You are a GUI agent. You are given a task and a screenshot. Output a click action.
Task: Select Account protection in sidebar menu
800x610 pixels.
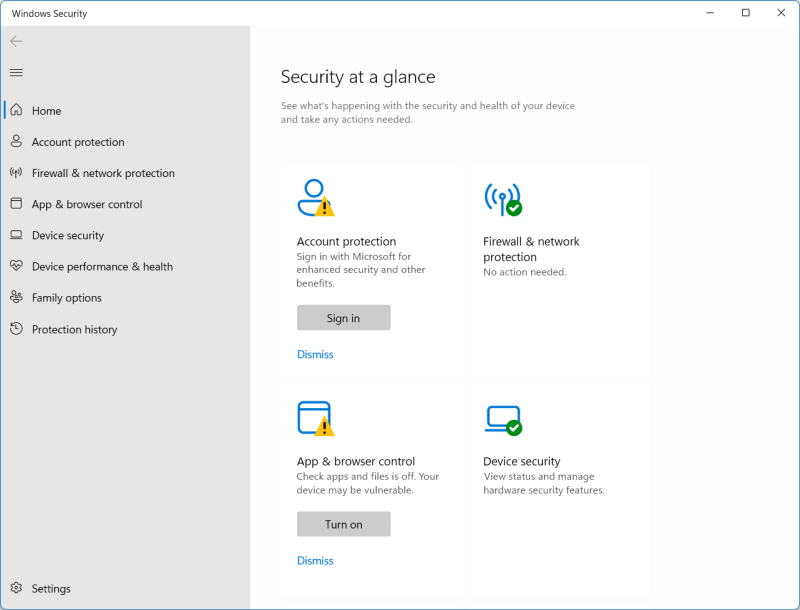[78, 142]
